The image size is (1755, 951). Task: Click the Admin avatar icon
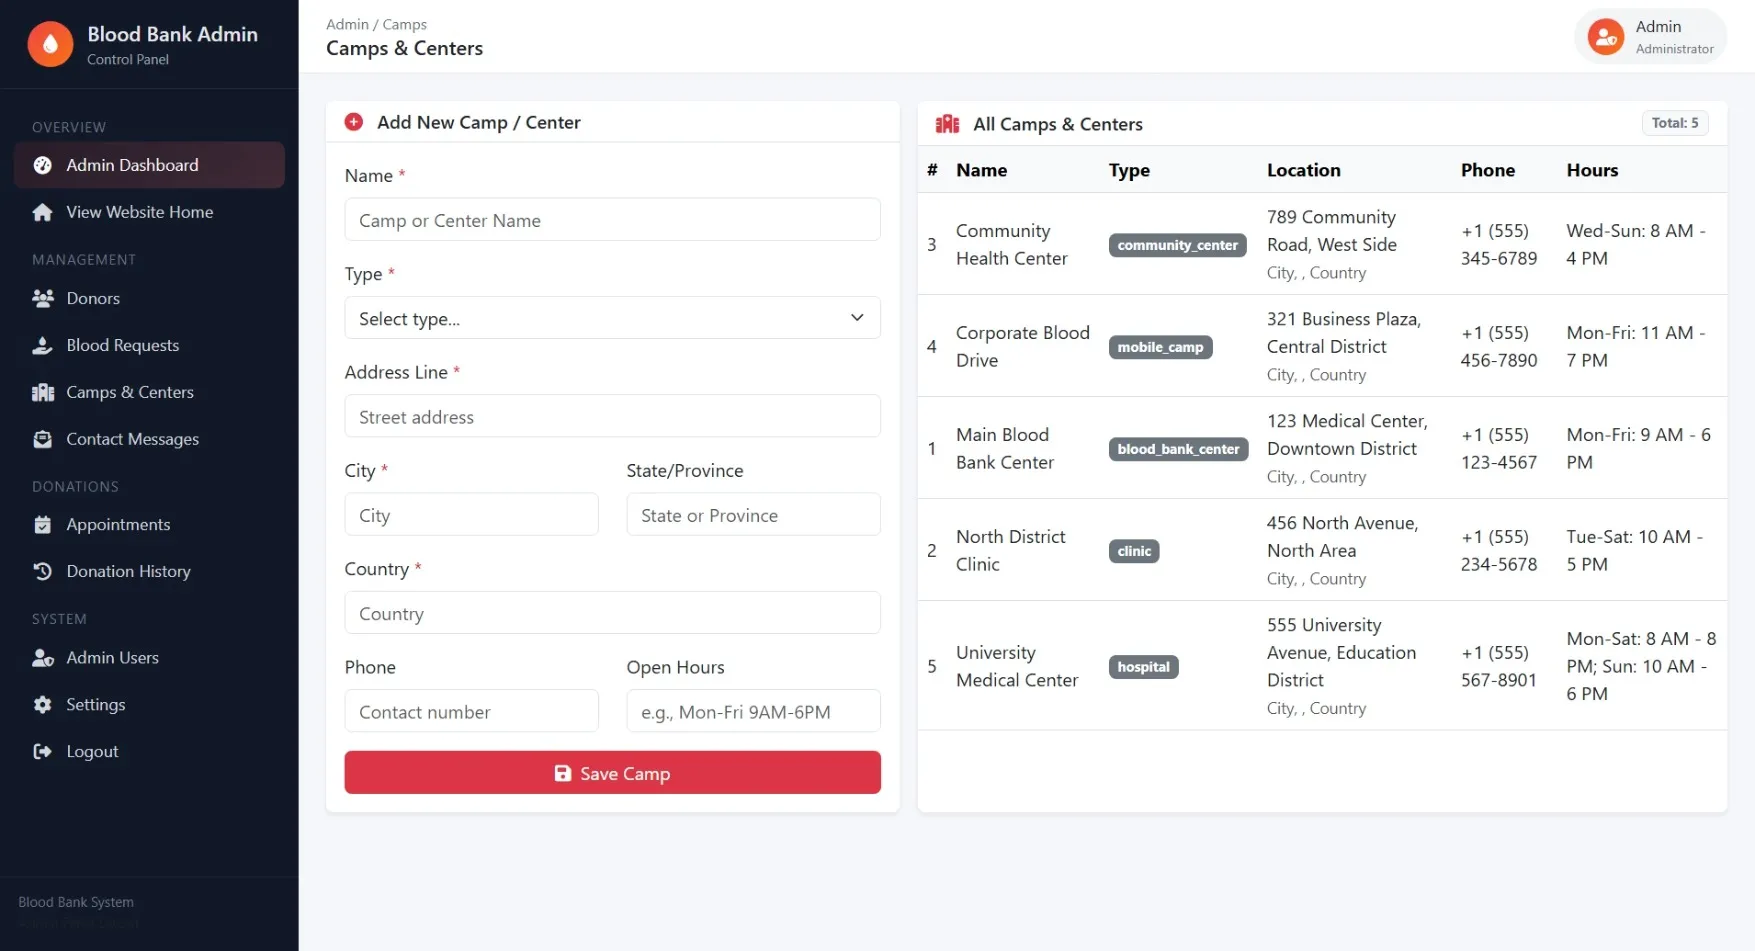(1605, 36)
